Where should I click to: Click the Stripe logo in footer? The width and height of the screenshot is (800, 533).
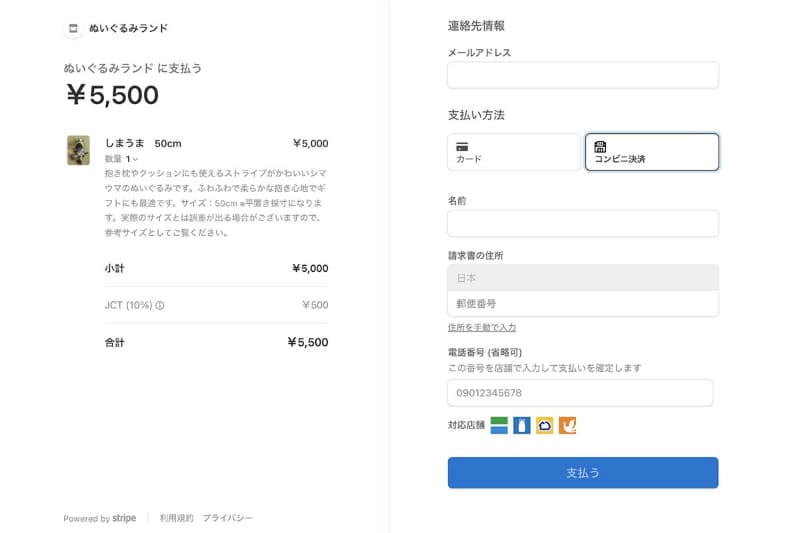pyautogui.click(x=124, y=518)
